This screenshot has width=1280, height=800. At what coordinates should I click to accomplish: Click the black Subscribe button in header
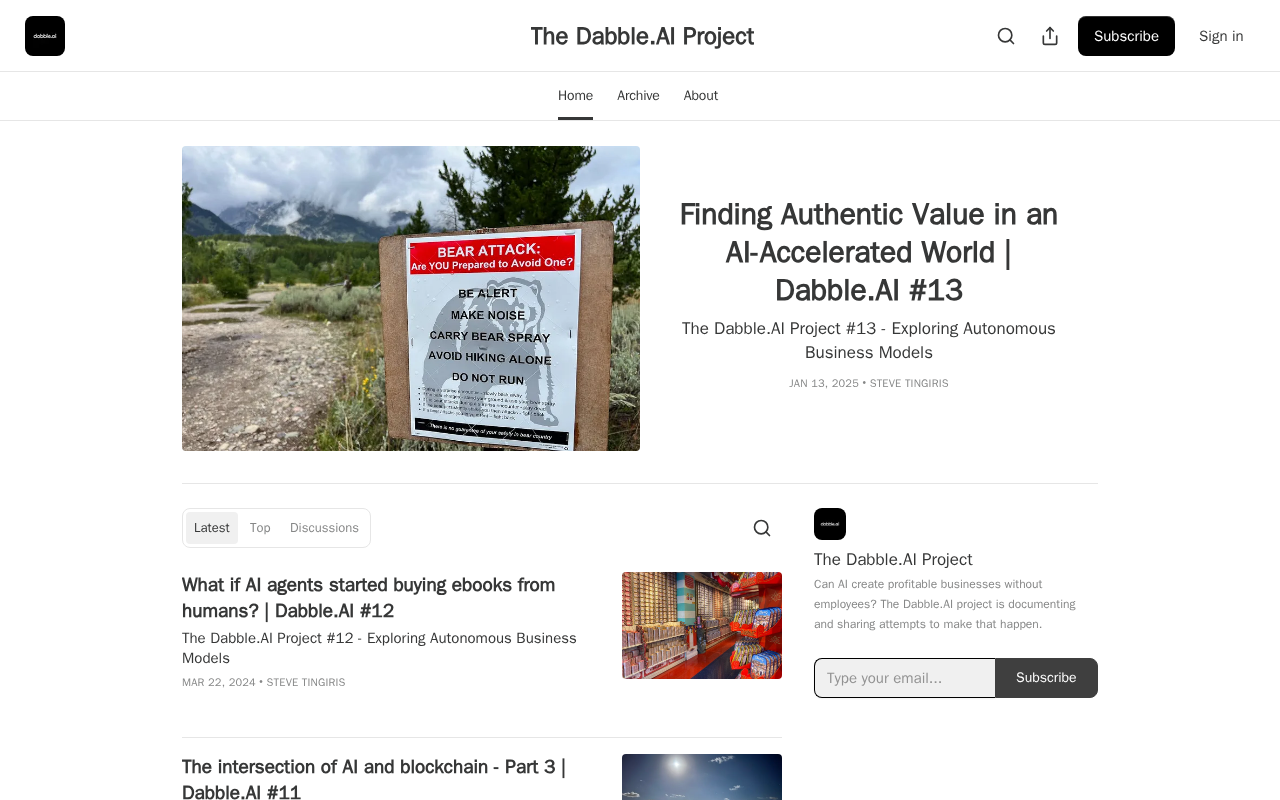[x=1126, y=36]
